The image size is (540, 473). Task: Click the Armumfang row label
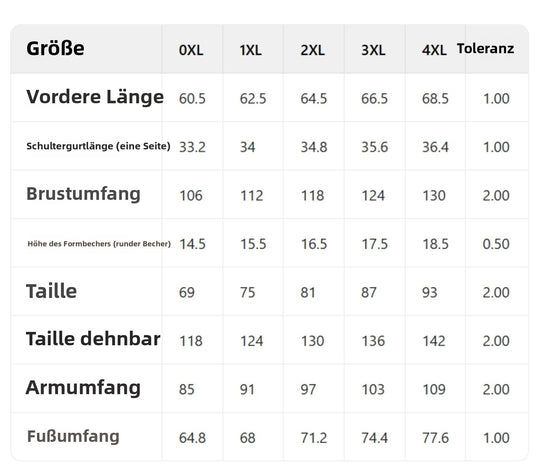tap(83, 388)
